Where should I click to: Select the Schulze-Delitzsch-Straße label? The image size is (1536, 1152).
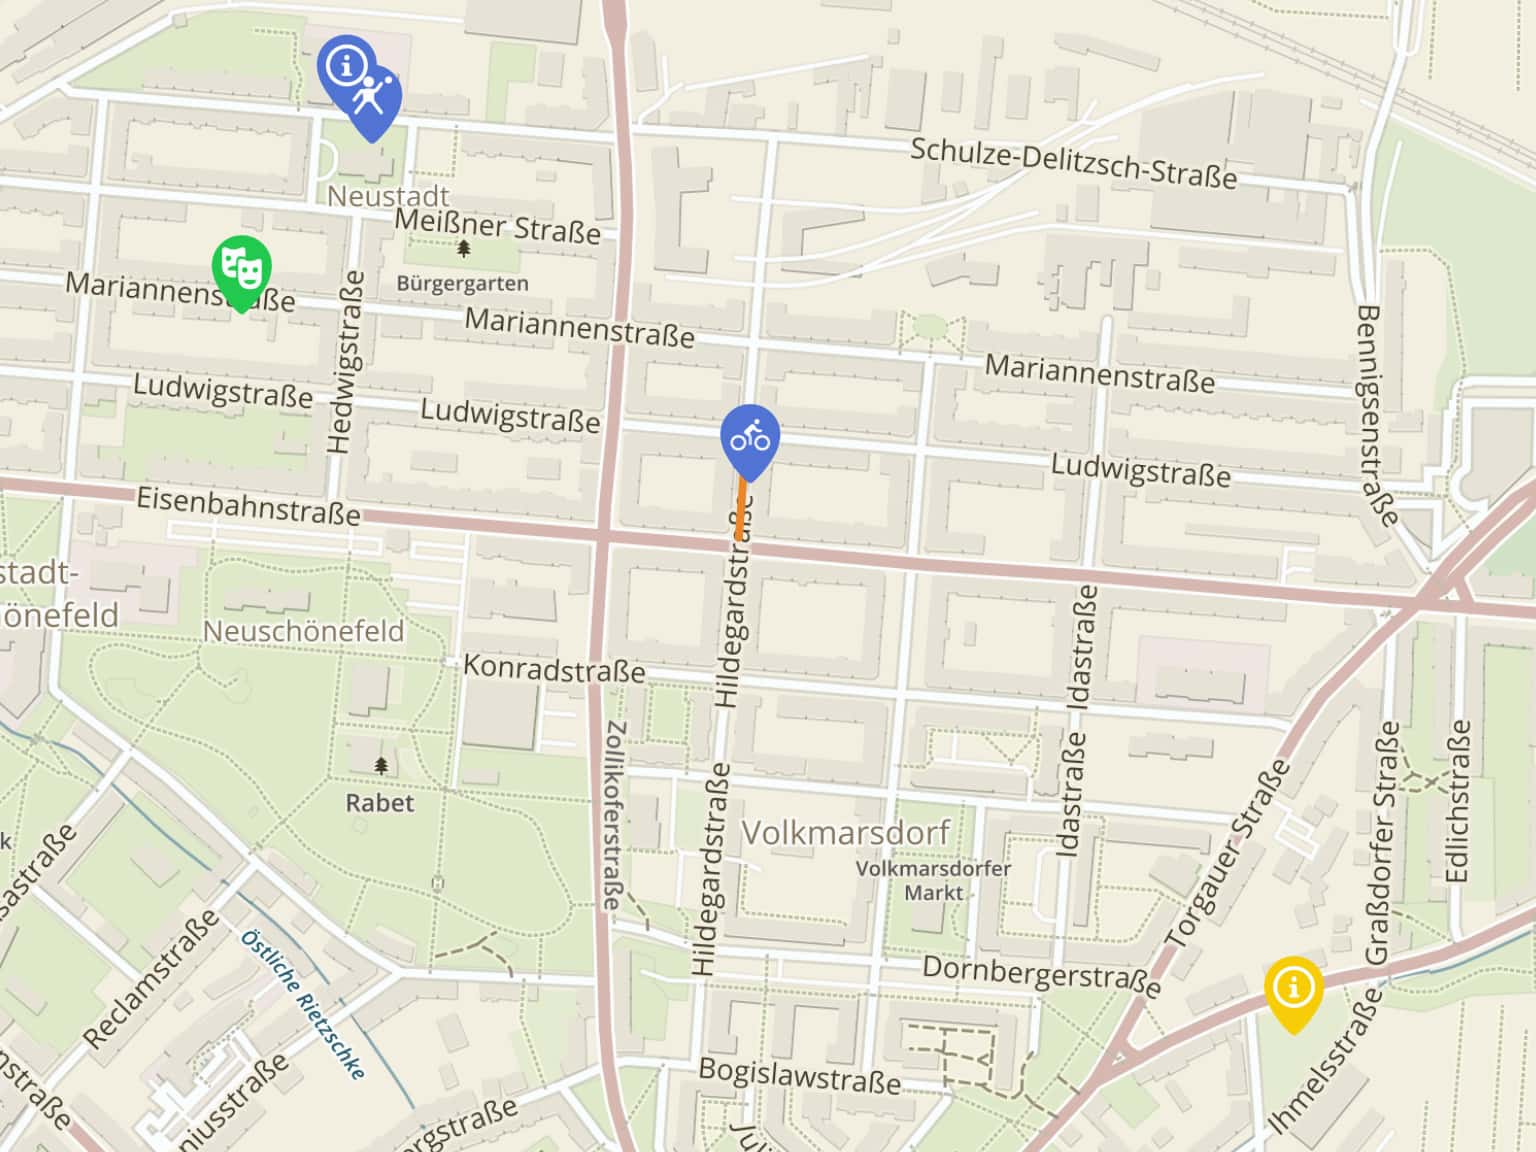tap(1073, 163)
